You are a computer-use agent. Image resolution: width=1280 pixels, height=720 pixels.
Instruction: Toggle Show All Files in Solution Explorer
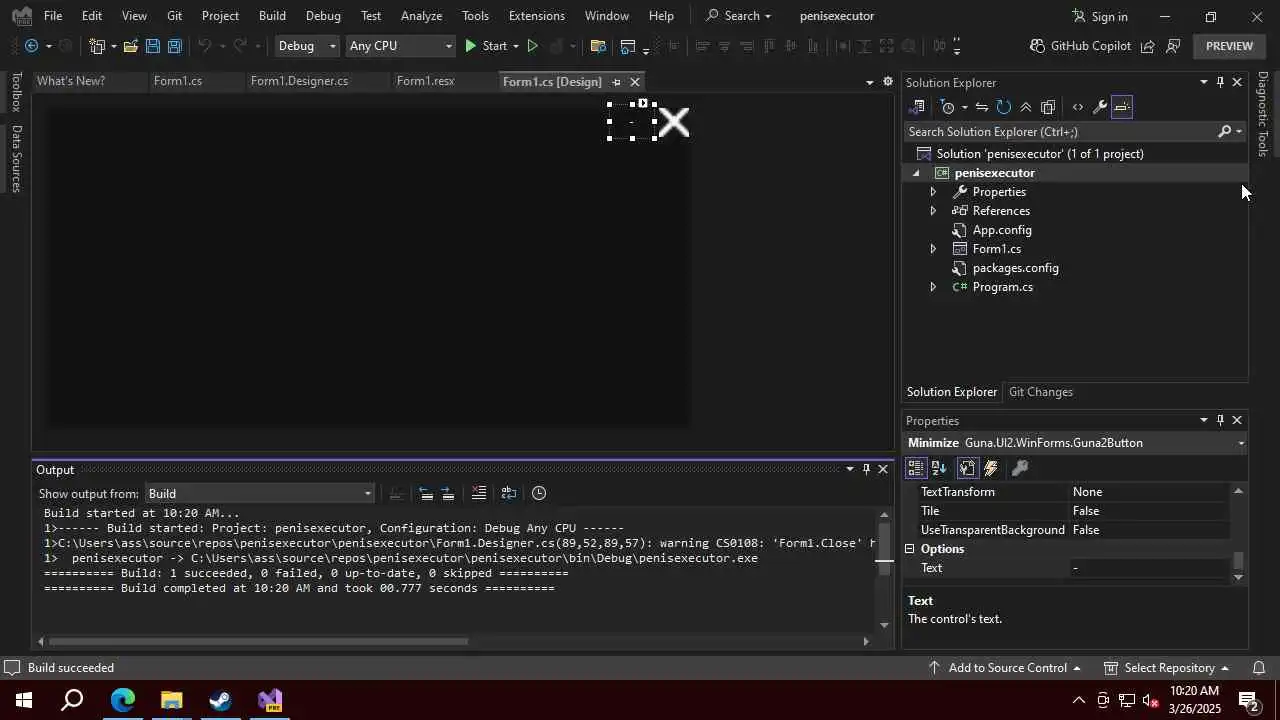[1048, 107]
